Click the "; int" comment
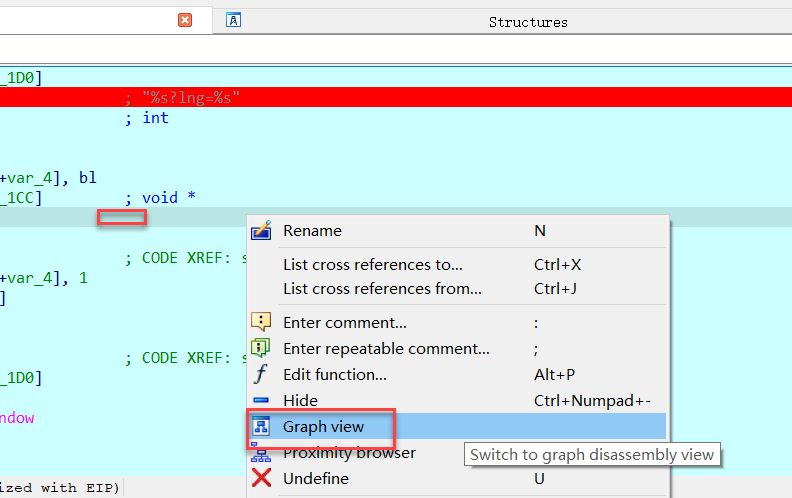 pyautogui.click(x=147, y=118)
